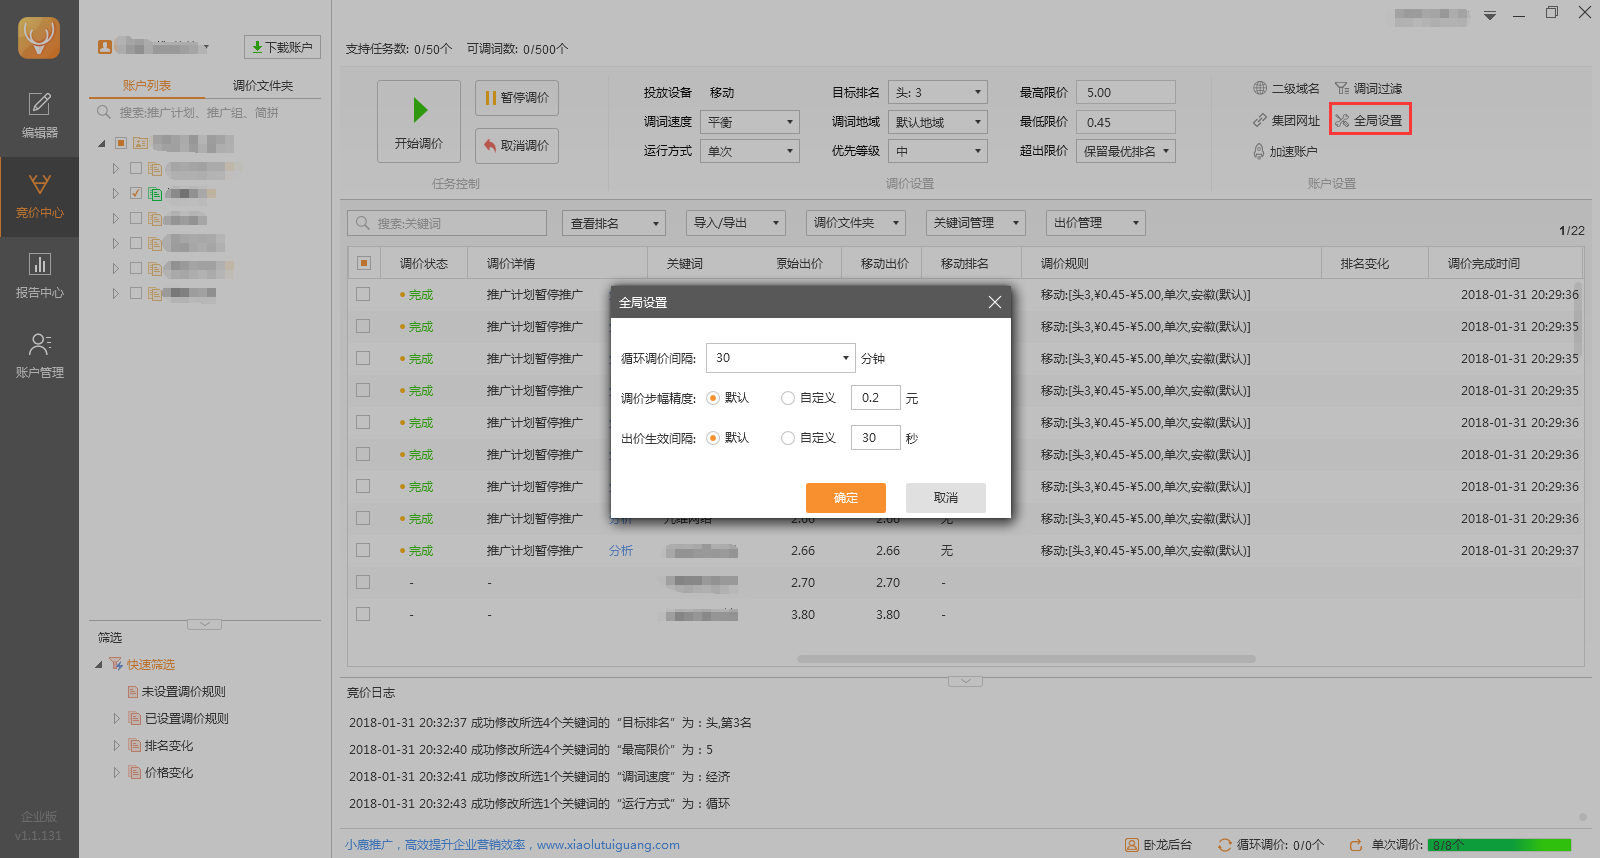1600x858 pixels.
Task: Switch to 调价文件夹 tab
Action: click(263, 85)
